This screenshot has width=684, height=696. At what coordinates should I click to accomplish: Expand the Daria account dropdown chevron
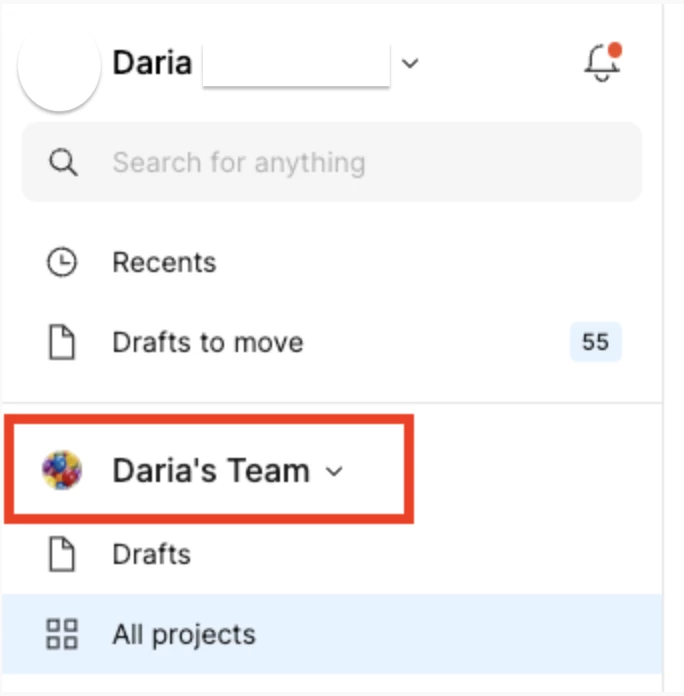click(x=410, y=63)
